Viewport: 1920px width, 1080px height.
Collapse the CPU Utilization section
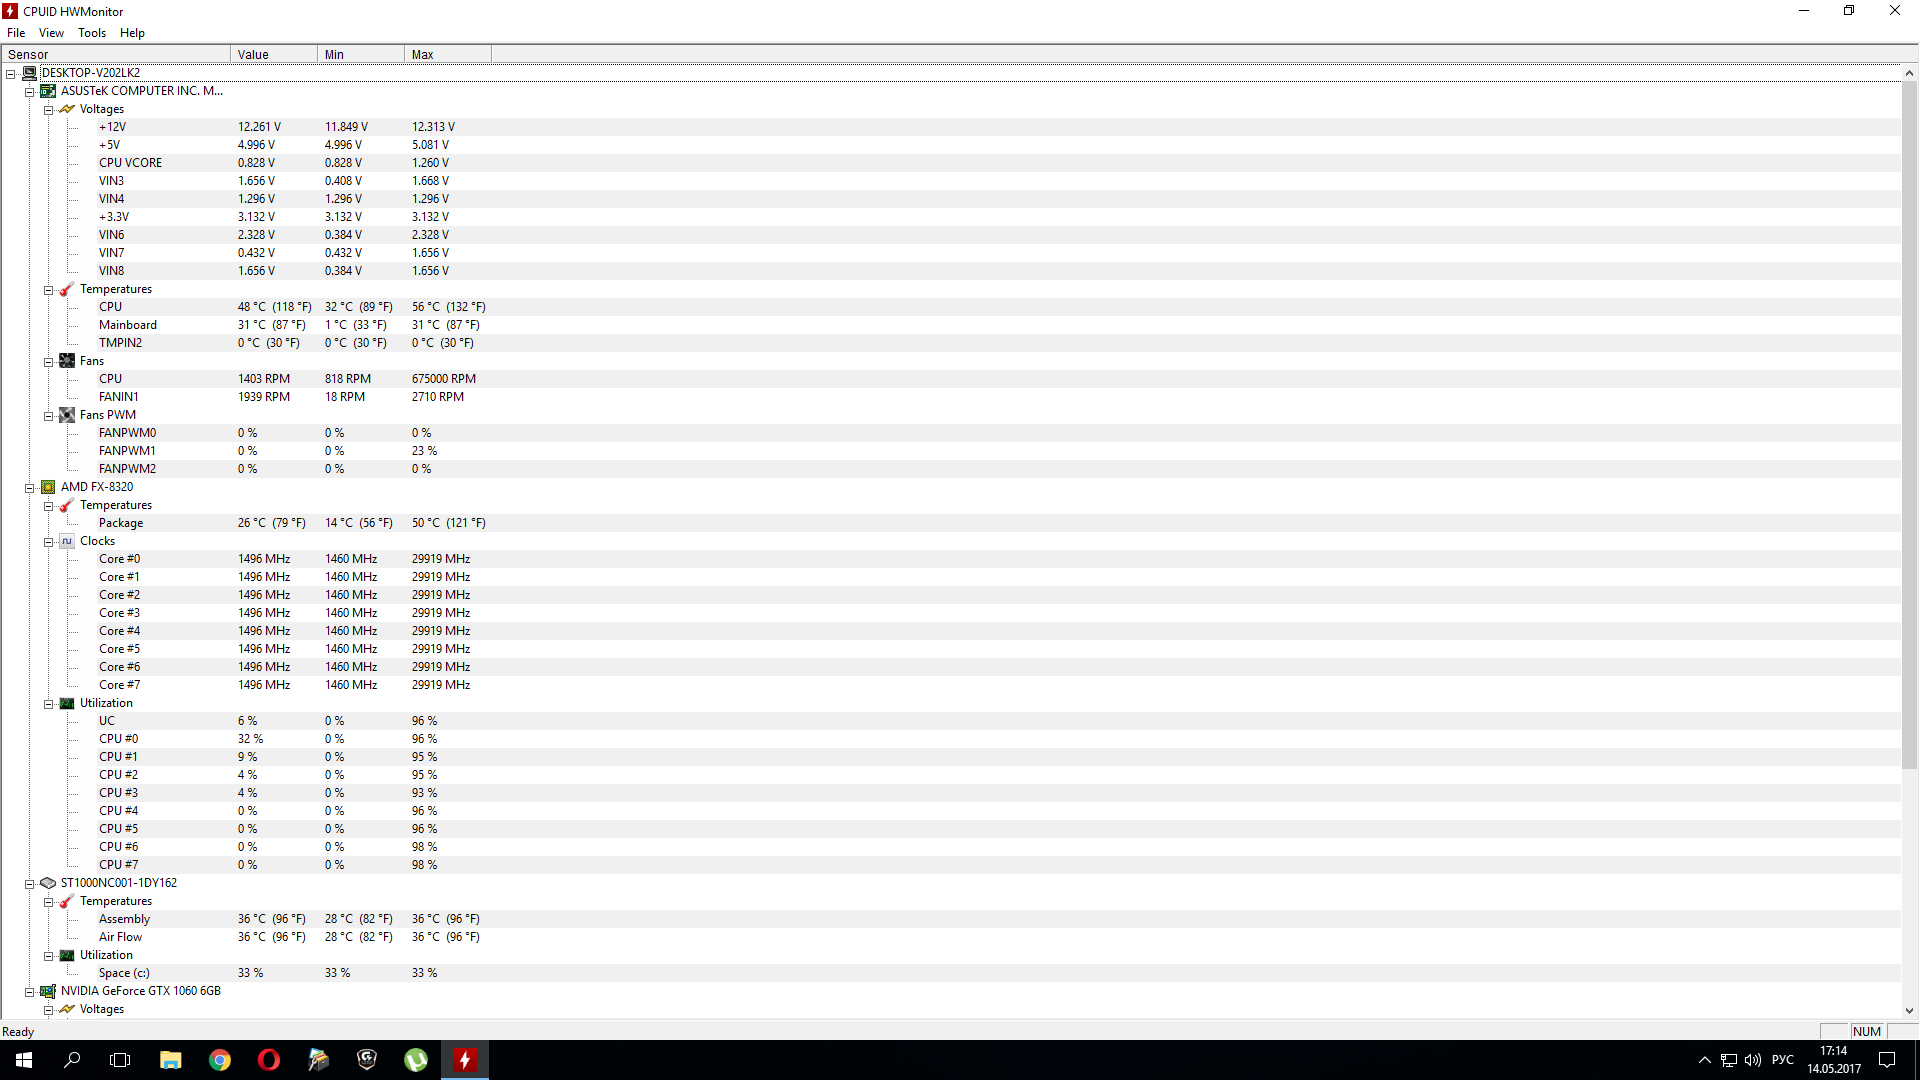point(48,704)
